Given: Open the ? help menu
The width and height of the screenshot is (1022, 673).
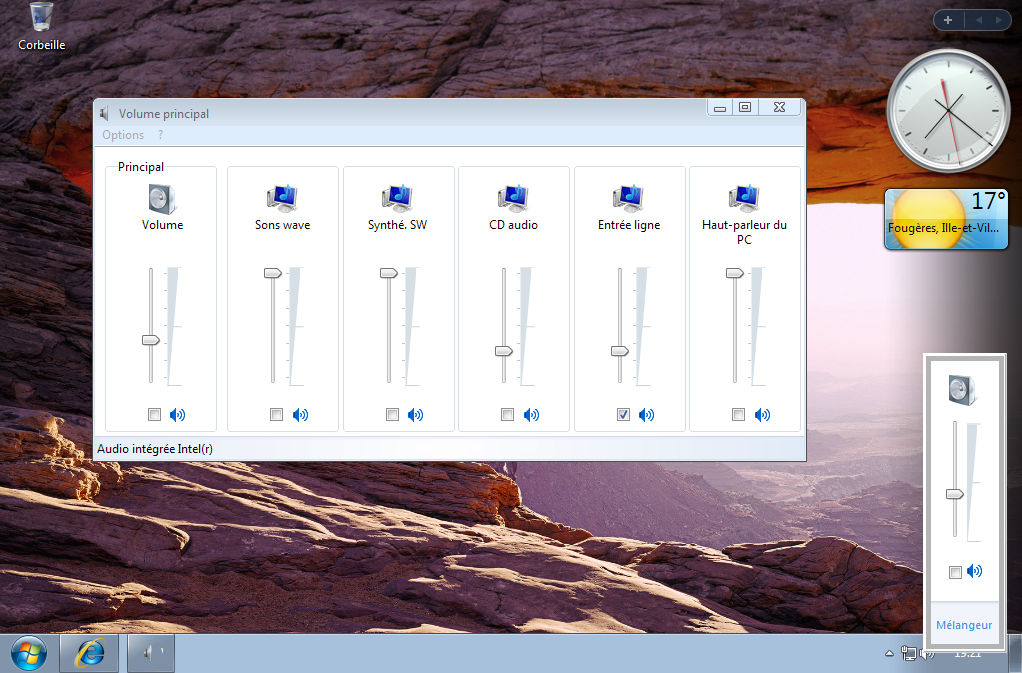Looking at the screenshot, I should pyautogui.click(x=159, y=134).
